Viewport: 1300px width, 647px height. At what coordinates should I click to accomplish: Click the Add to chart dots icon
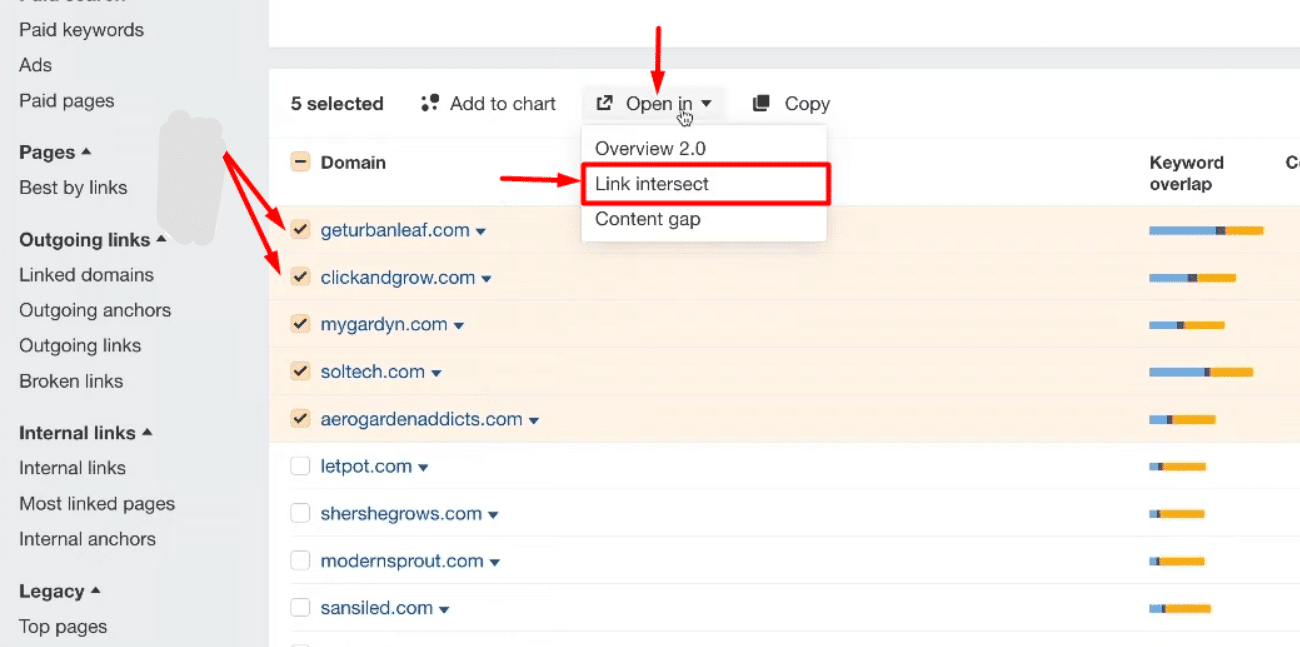[x=430, y=103]
